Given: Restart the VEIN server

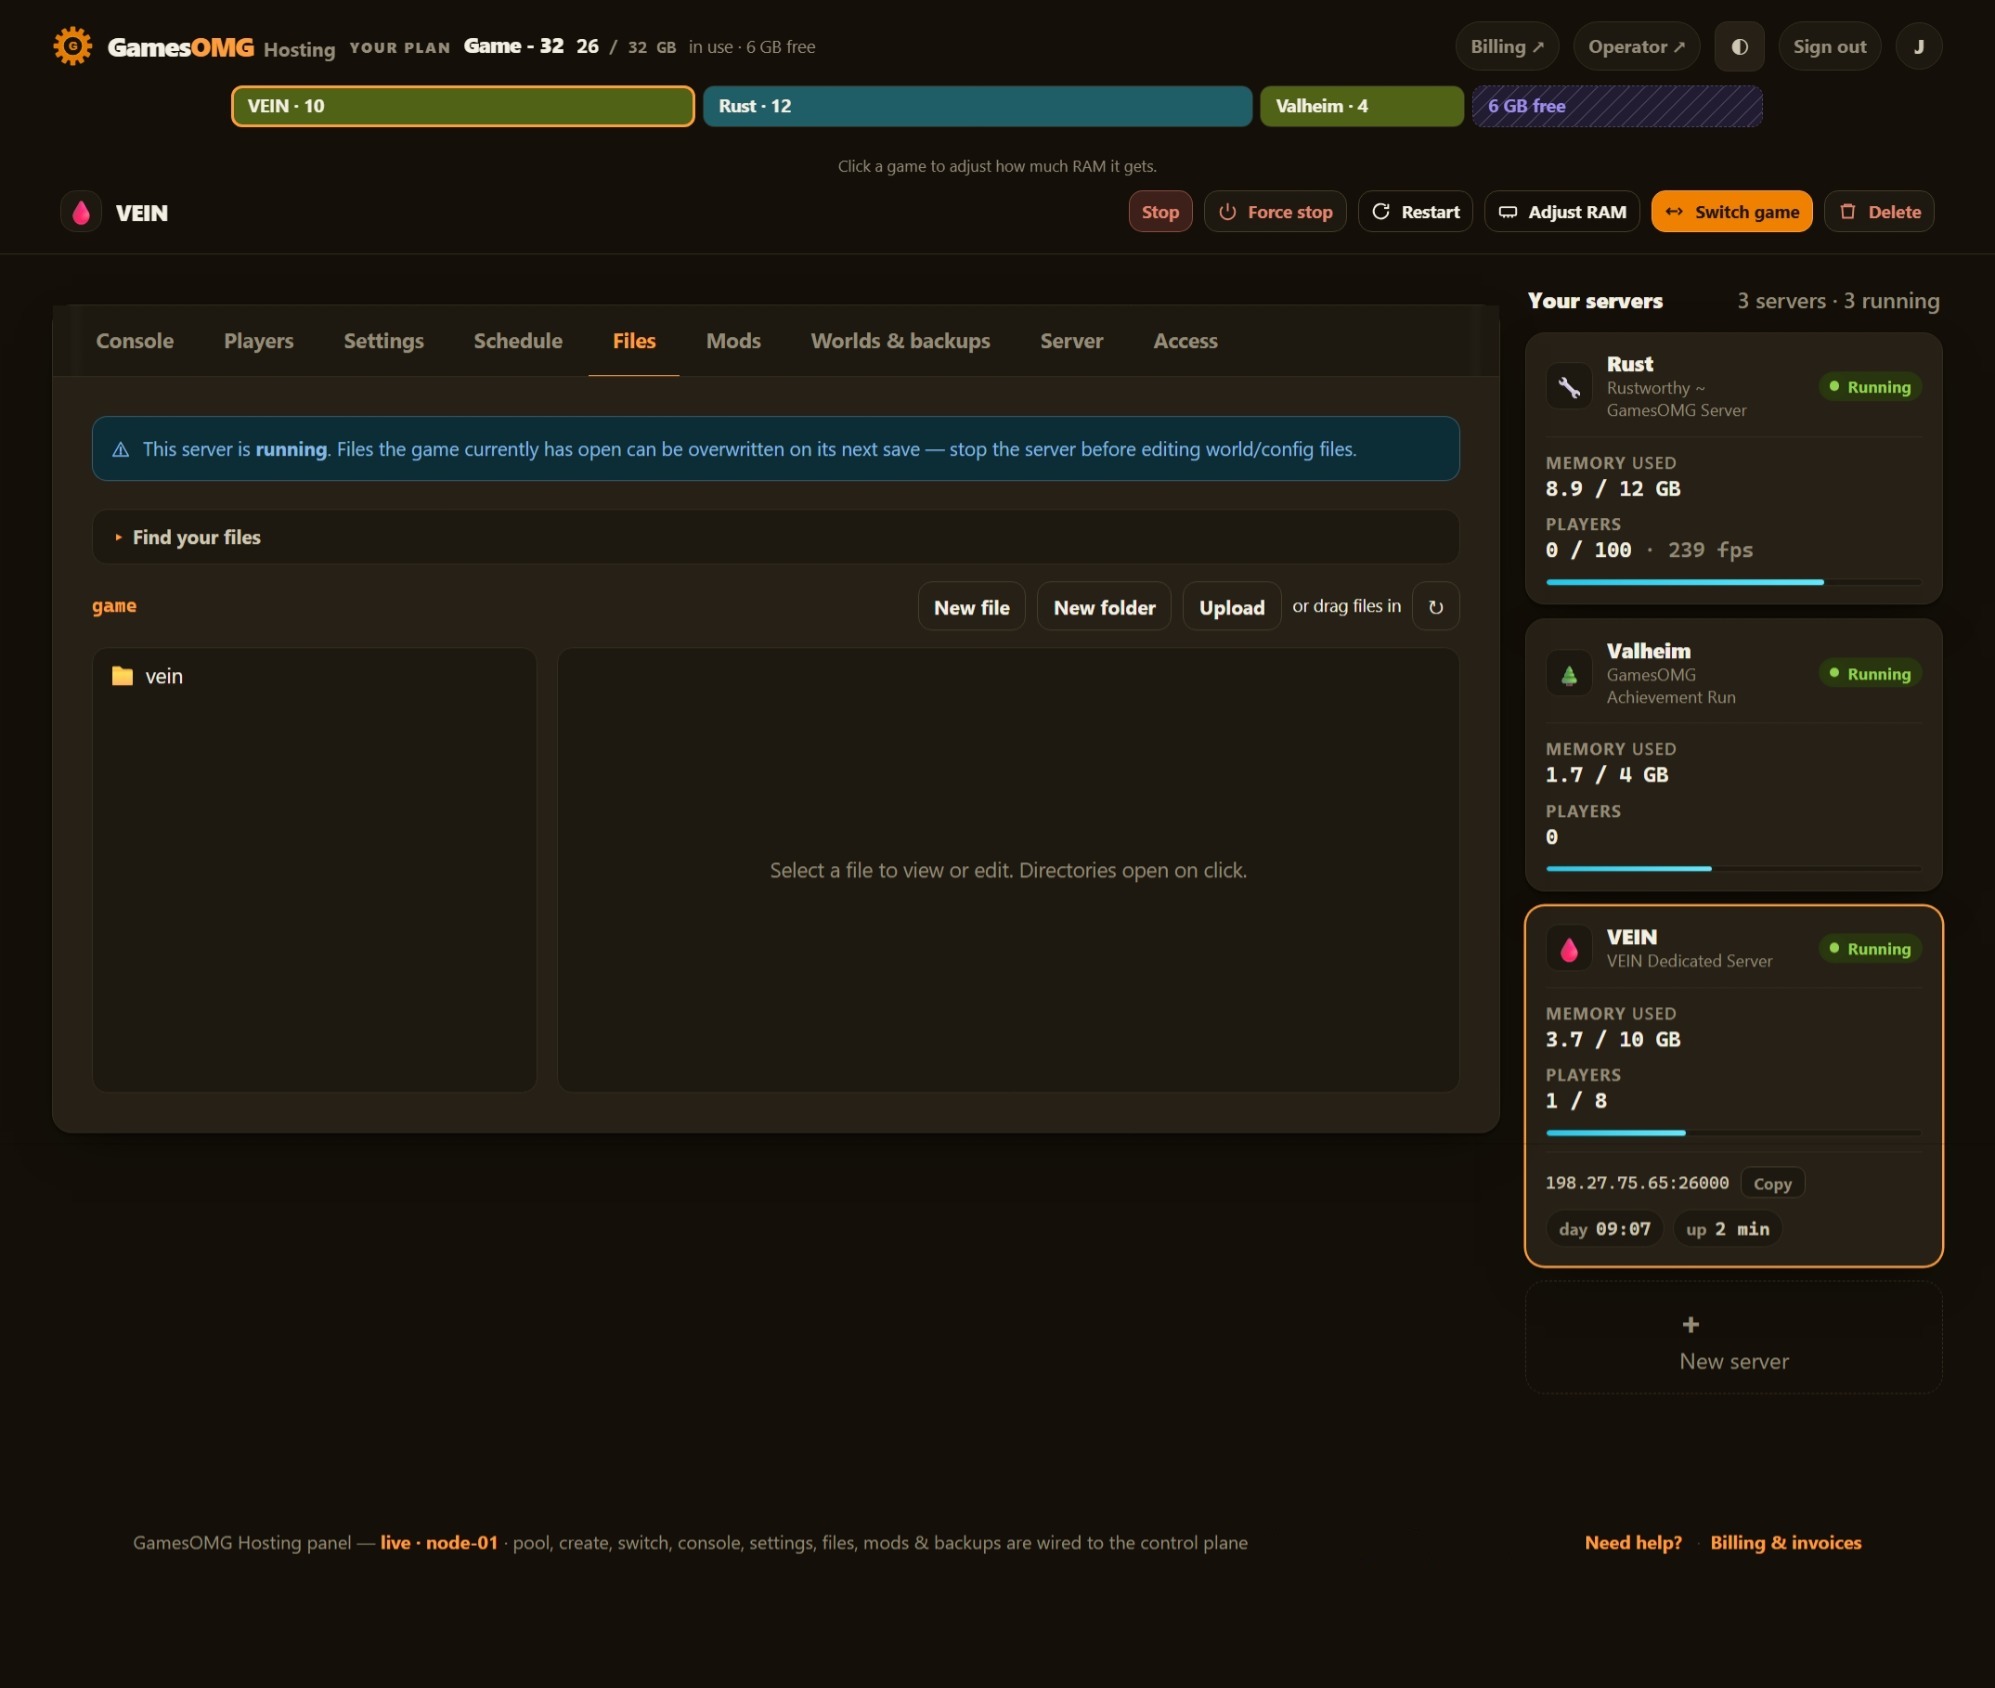Looking at the screenshot, I should click(x=1415, y=212).
